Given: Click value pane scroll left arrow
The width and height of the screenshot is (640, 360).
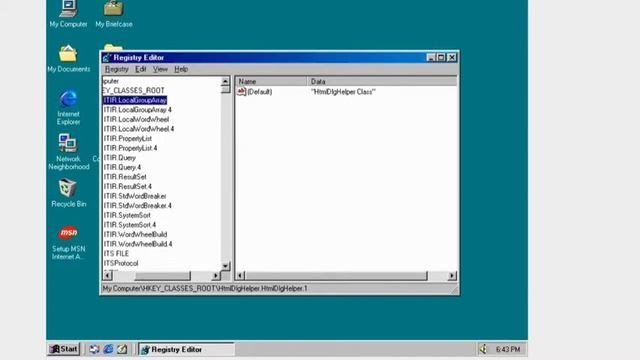Looking at the screenshot, I should (x=241, y=276).
